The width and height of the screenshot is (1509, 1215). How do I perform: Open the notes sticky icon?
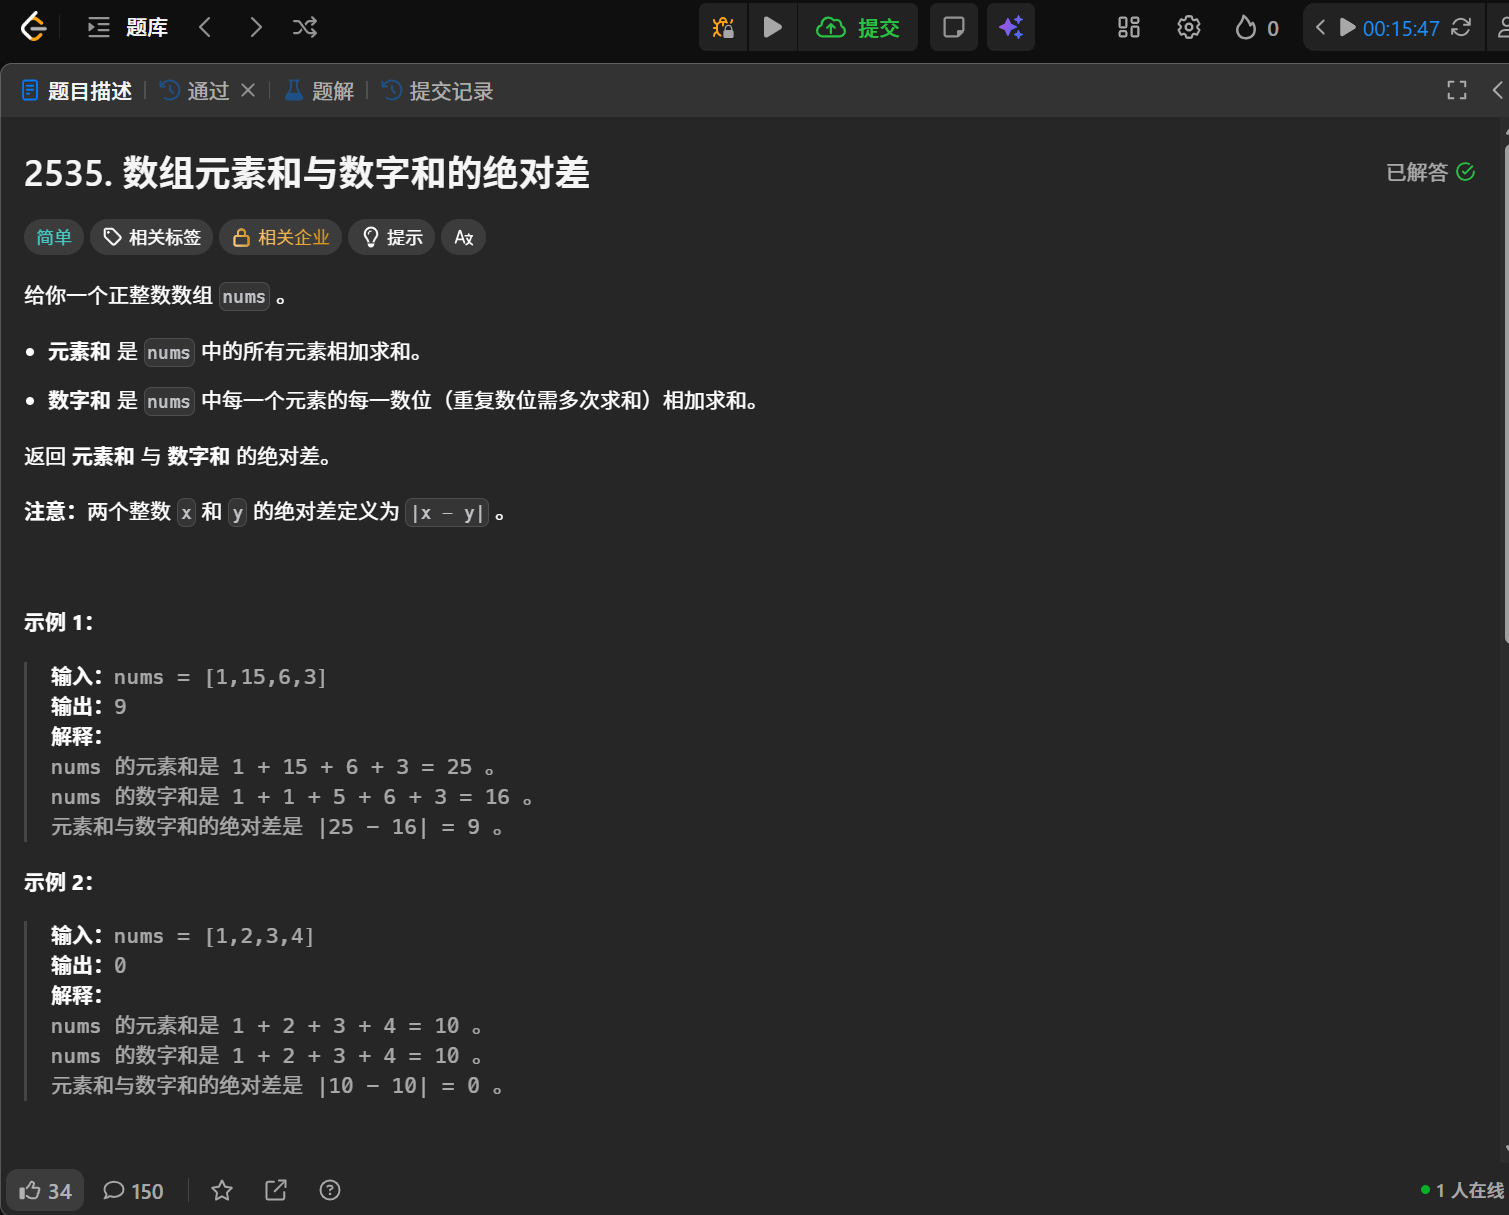(954, 27)
